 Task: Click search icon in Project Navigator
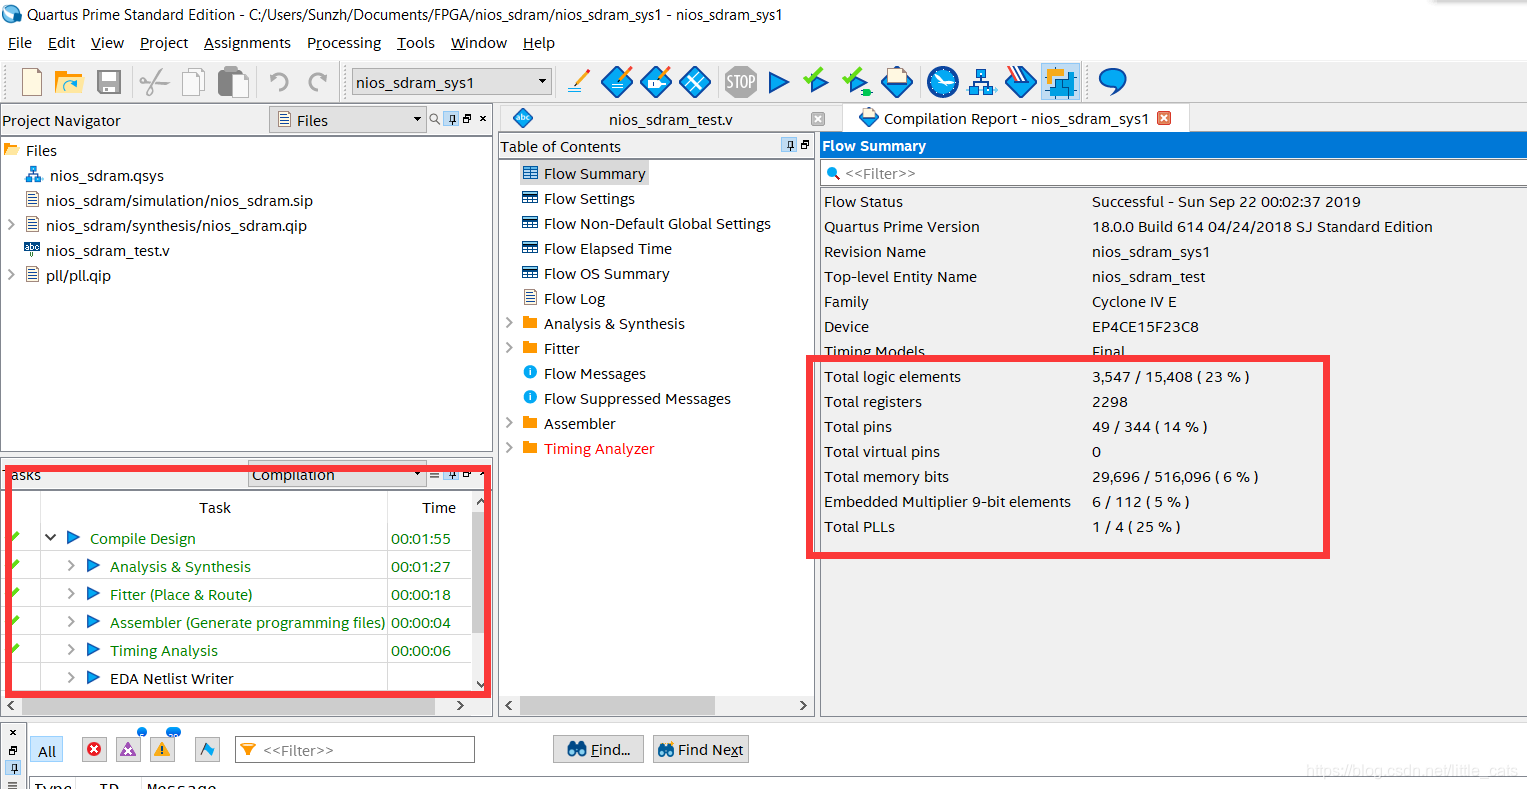tap(435, 119)
